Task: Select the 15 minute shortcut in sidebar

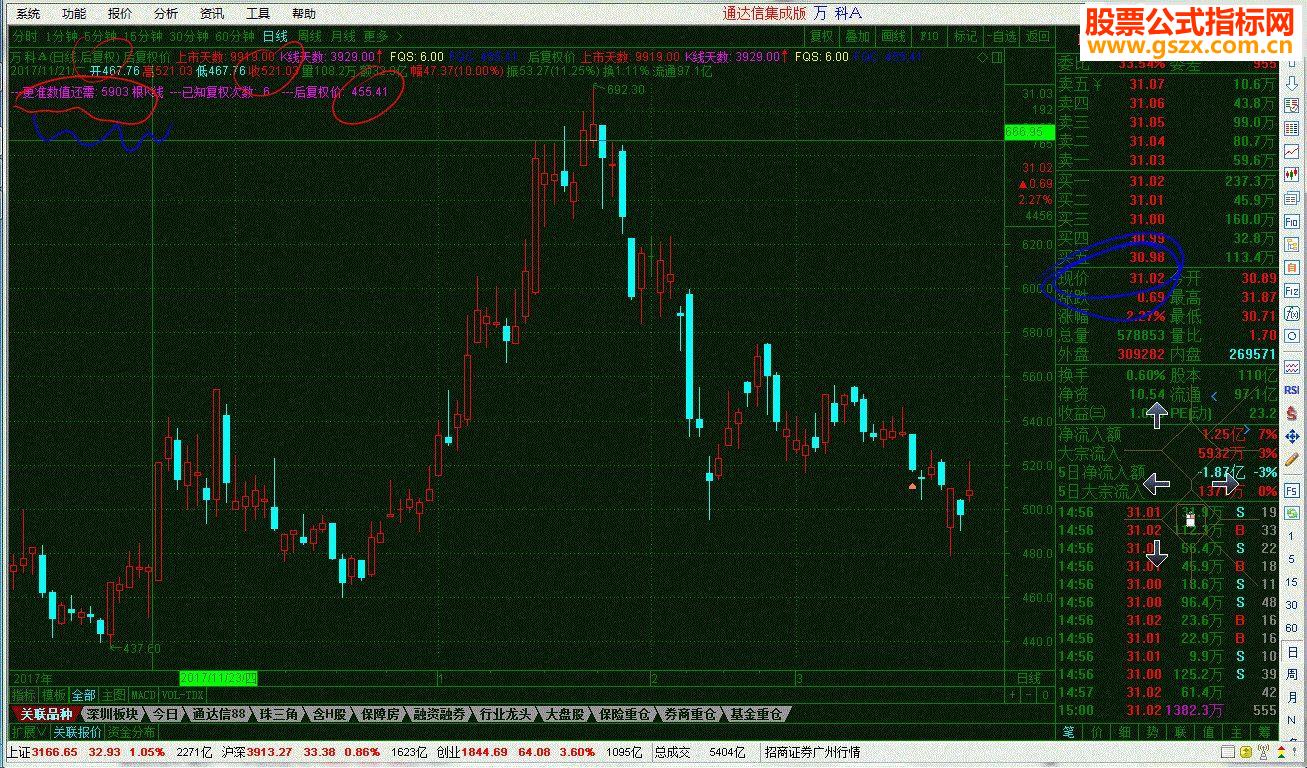Action: coord(1292,582)
